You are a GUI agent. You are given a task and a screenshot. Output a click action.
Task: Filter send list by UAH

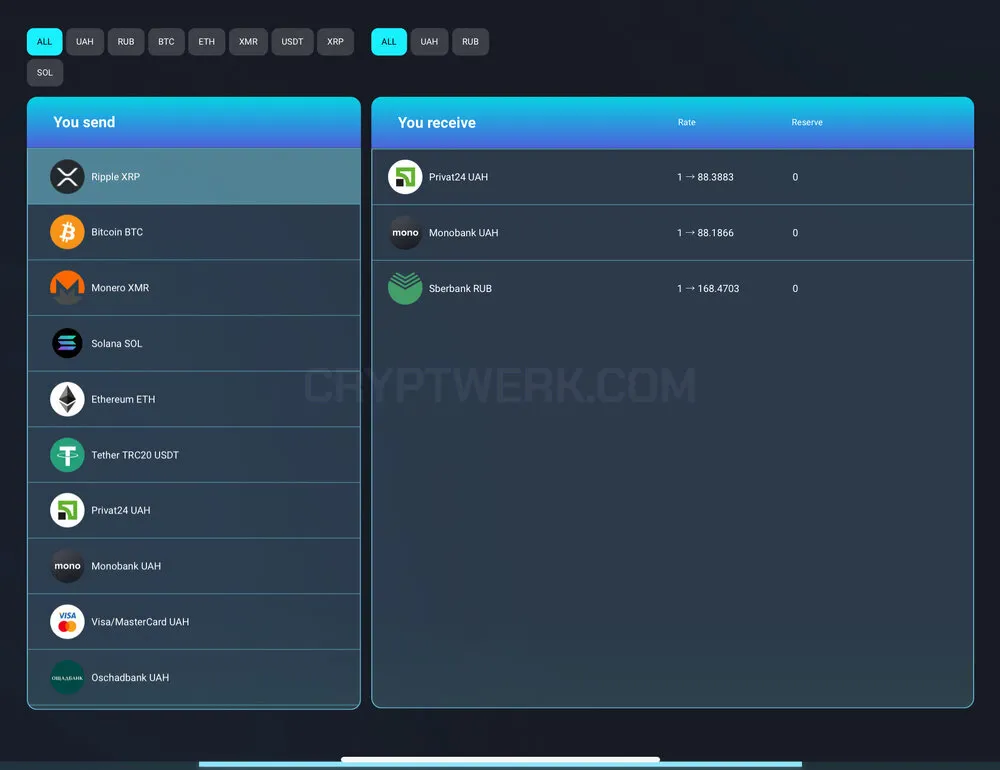pos(85,41)
